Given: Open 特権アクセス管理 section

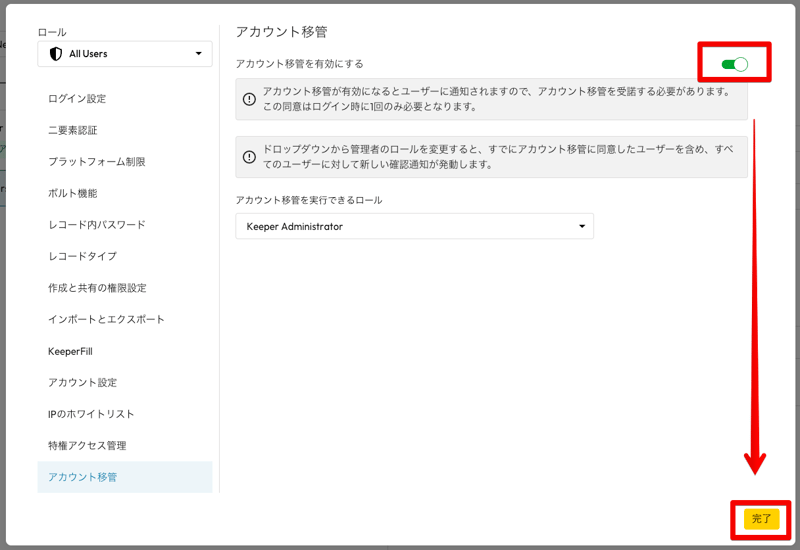Looking at the screenshot, I should coord(87,445).
